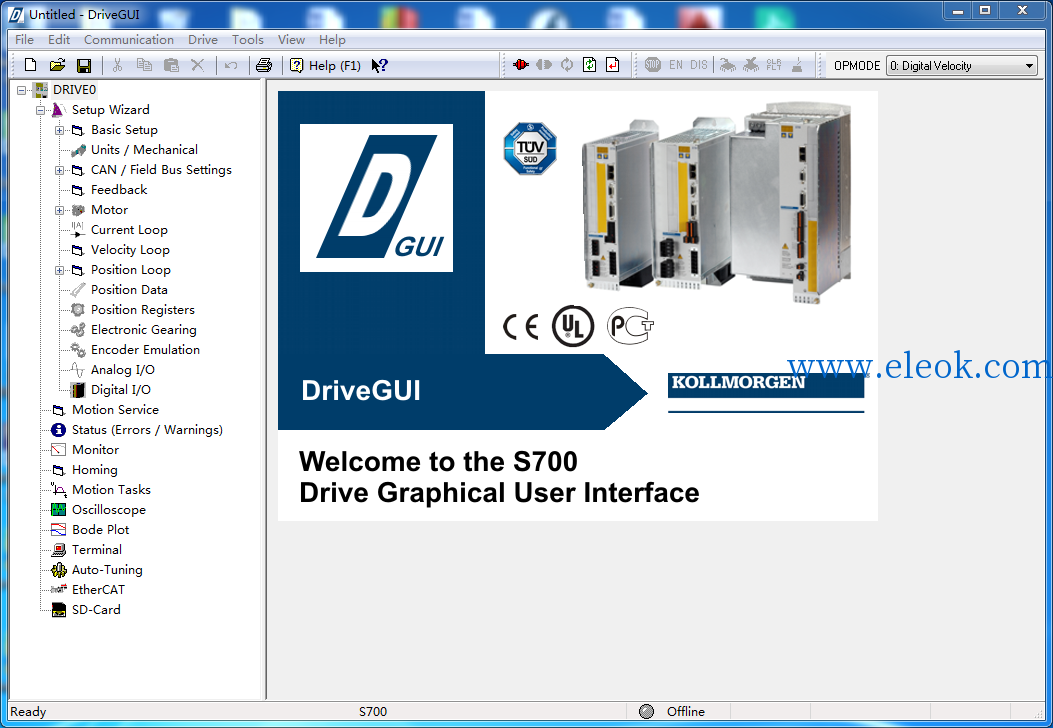Activate the context help arrow with question mark
The image size is (1053, 728).
coord(379,65)
